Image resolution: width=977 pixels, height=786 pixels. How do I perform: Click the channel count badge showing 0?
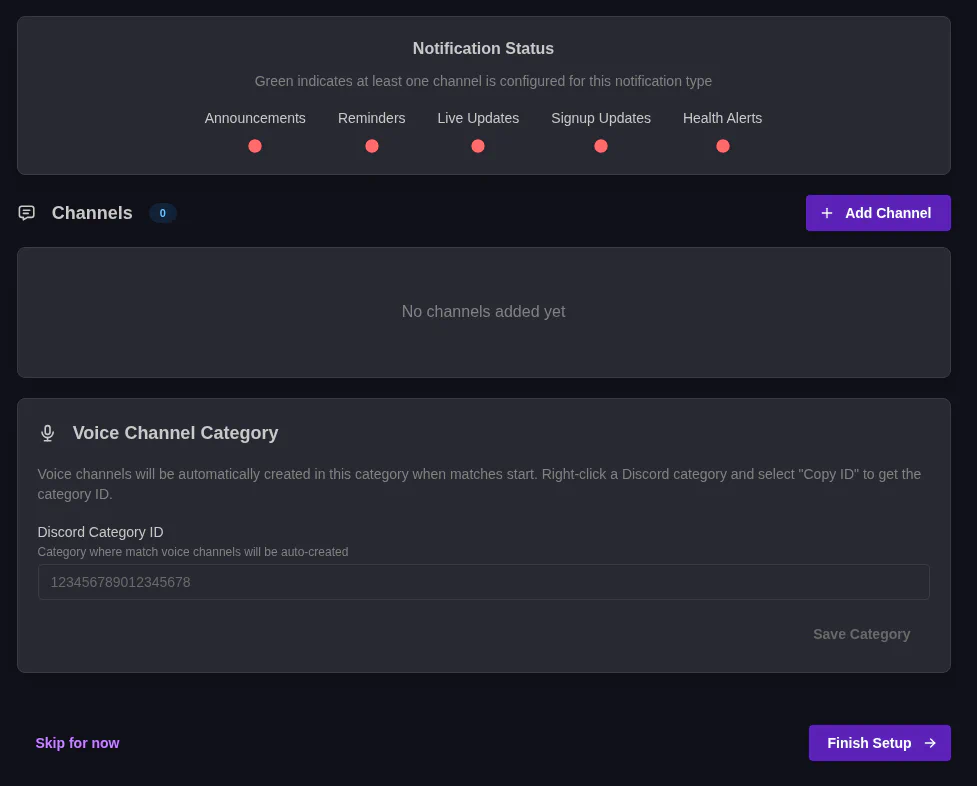(162, 213)
